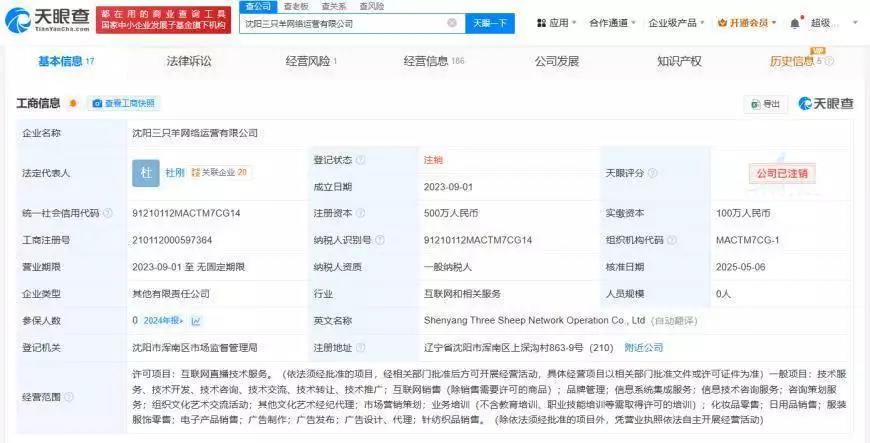Open the 经营风险 tab
The image size is (870, 443).
click(311, 62)
